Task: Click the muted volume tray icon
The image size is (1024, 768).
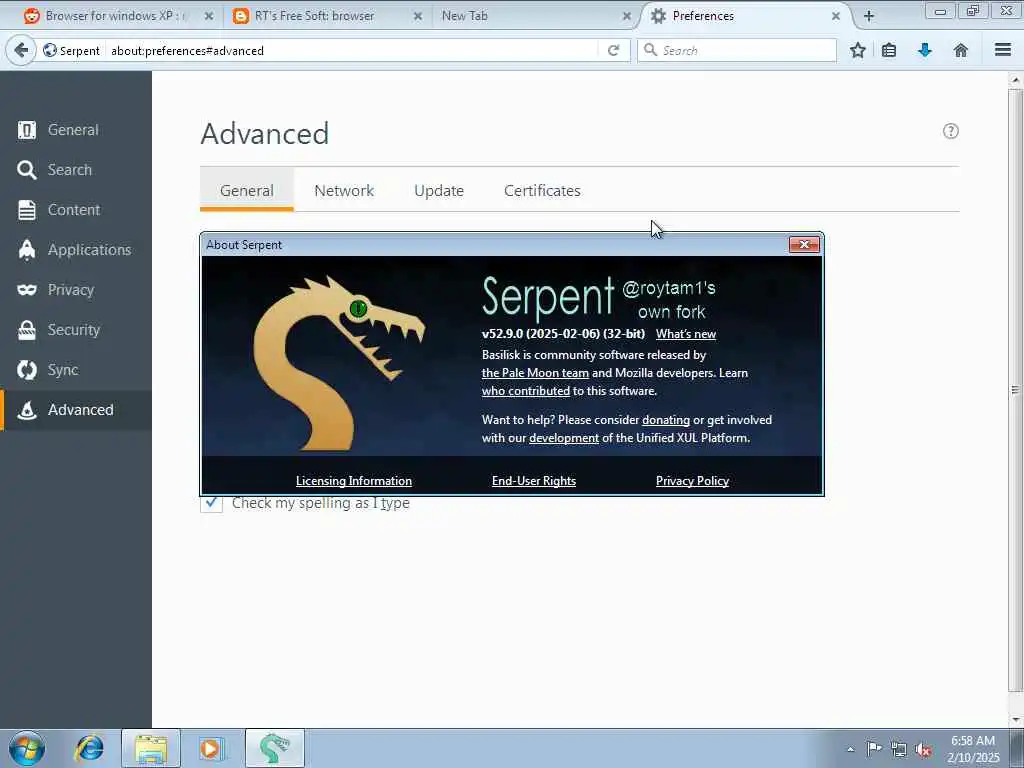Action: [923, 750]
